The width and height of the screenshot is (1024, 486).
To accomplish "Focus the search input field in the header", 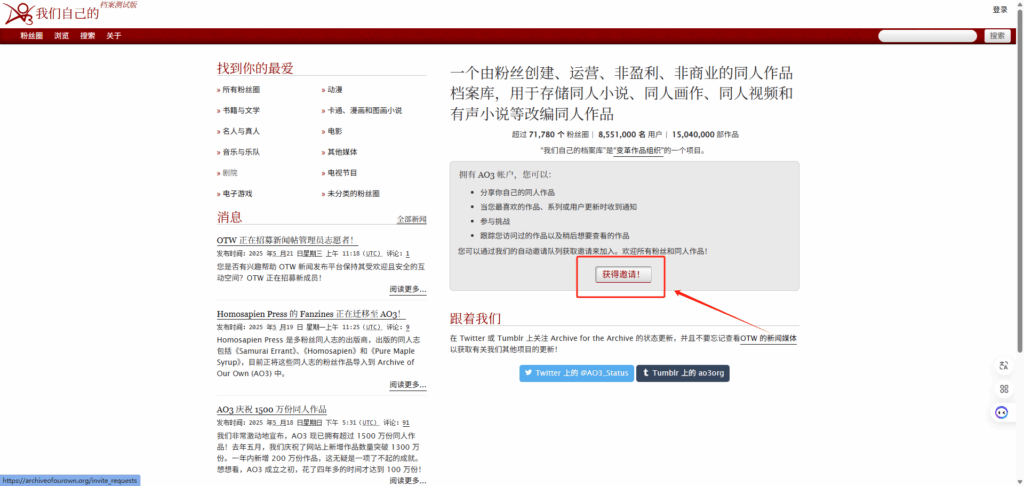I will [x=929, y=36].
